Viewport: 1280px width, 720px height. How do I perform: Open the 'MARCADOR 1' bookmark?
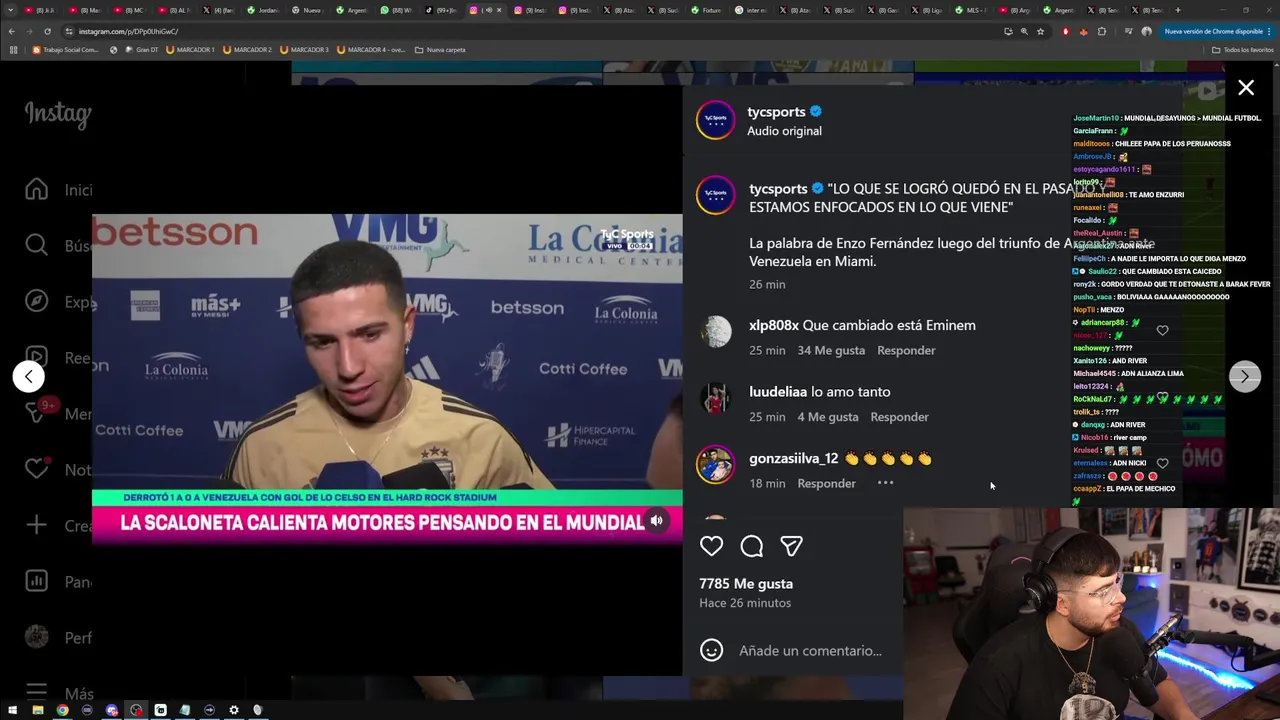190,49
